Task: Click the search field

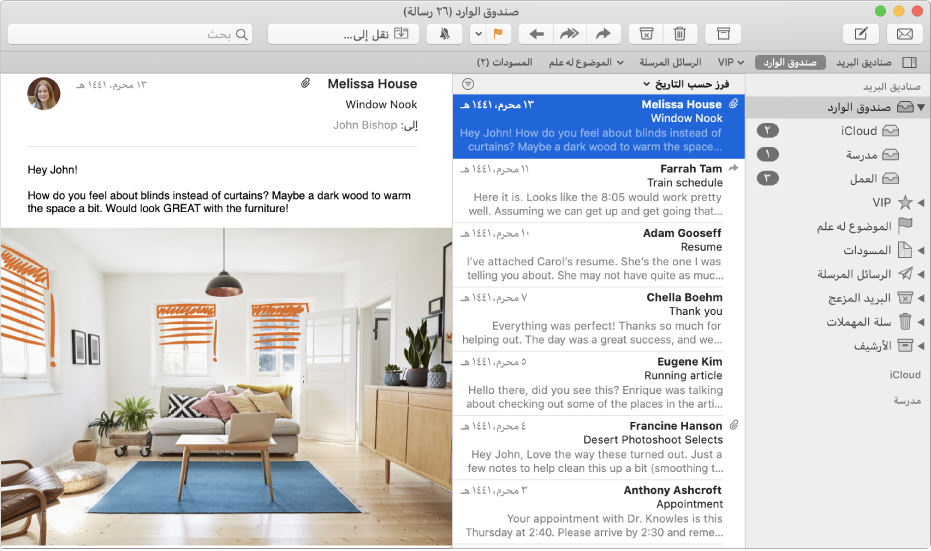Action: (130, 34)
